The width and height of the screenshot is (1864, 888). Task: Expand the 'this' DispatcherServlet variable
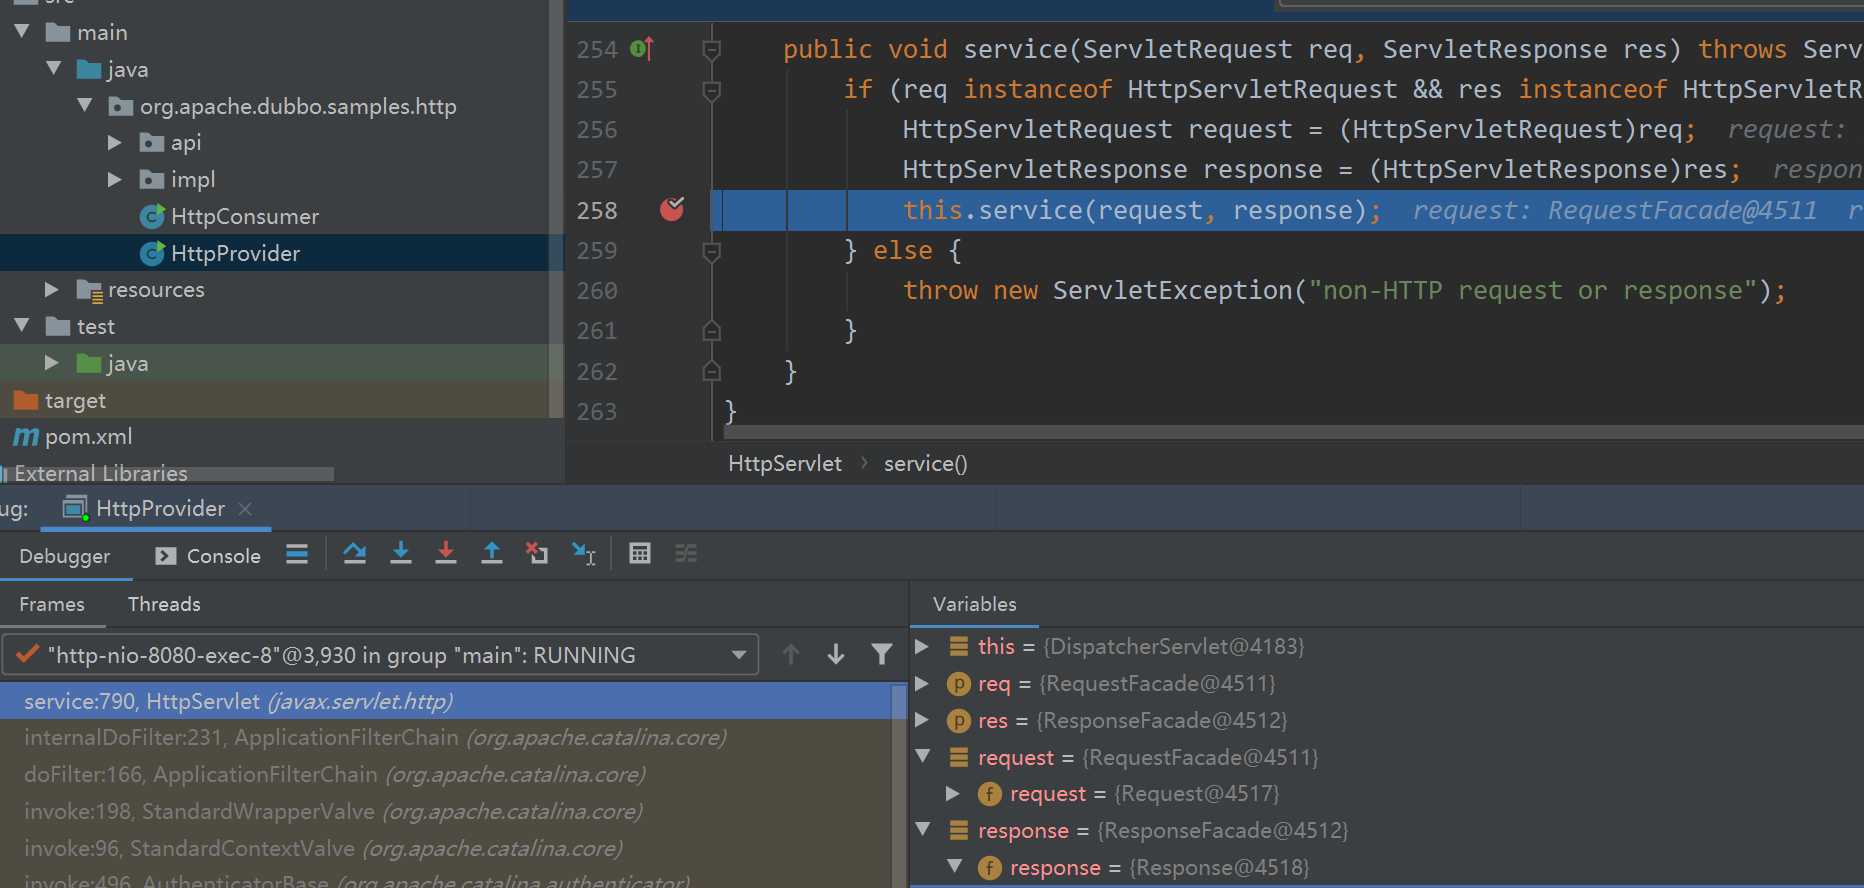923,646
